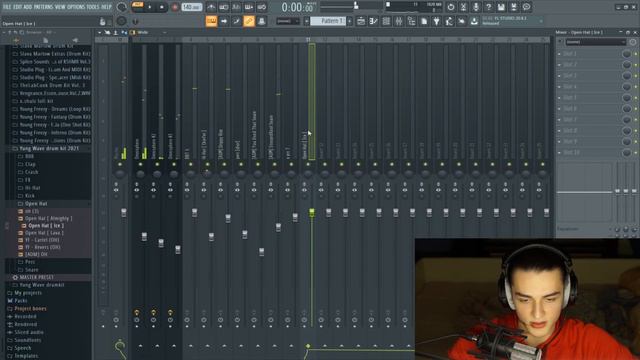
Task: Click the render audio export icon
Action: [x=514, y=7]
